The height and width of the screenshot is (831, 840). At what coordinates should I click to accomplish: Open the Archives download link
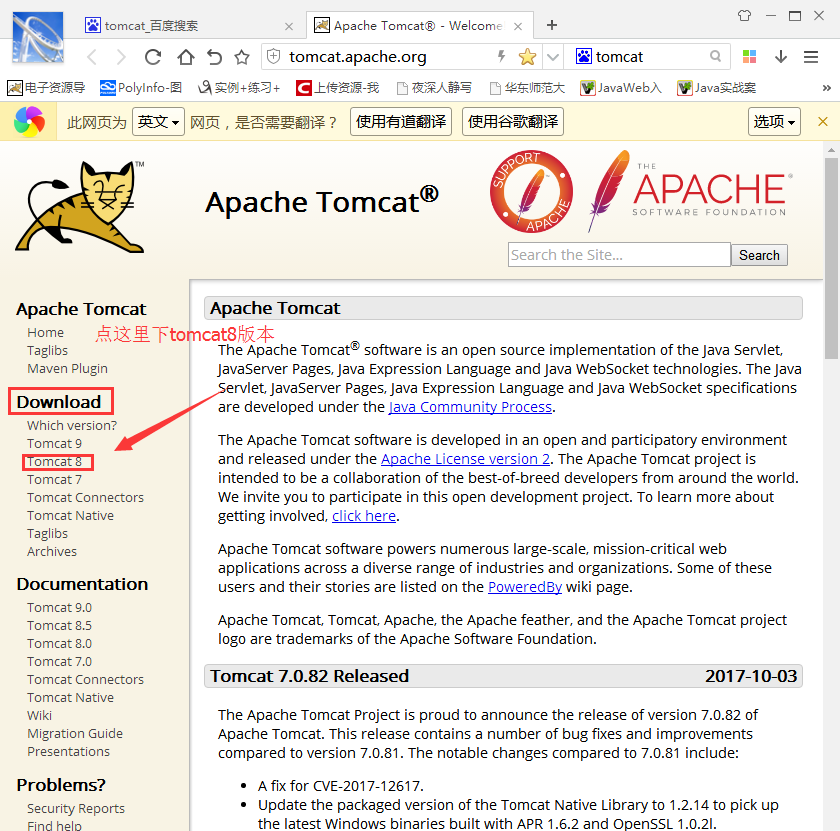(52, 551)
